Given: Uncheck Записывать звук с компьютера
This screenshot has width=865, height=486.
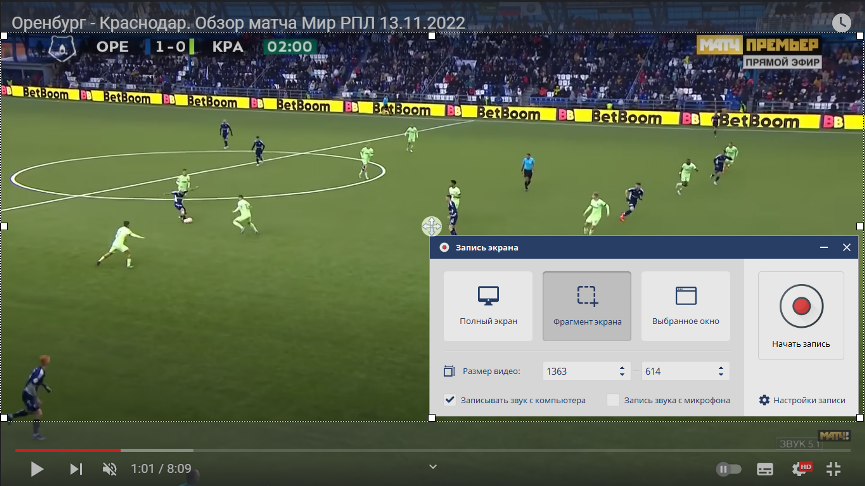Looking at the screenshot, I should [450, 400].
